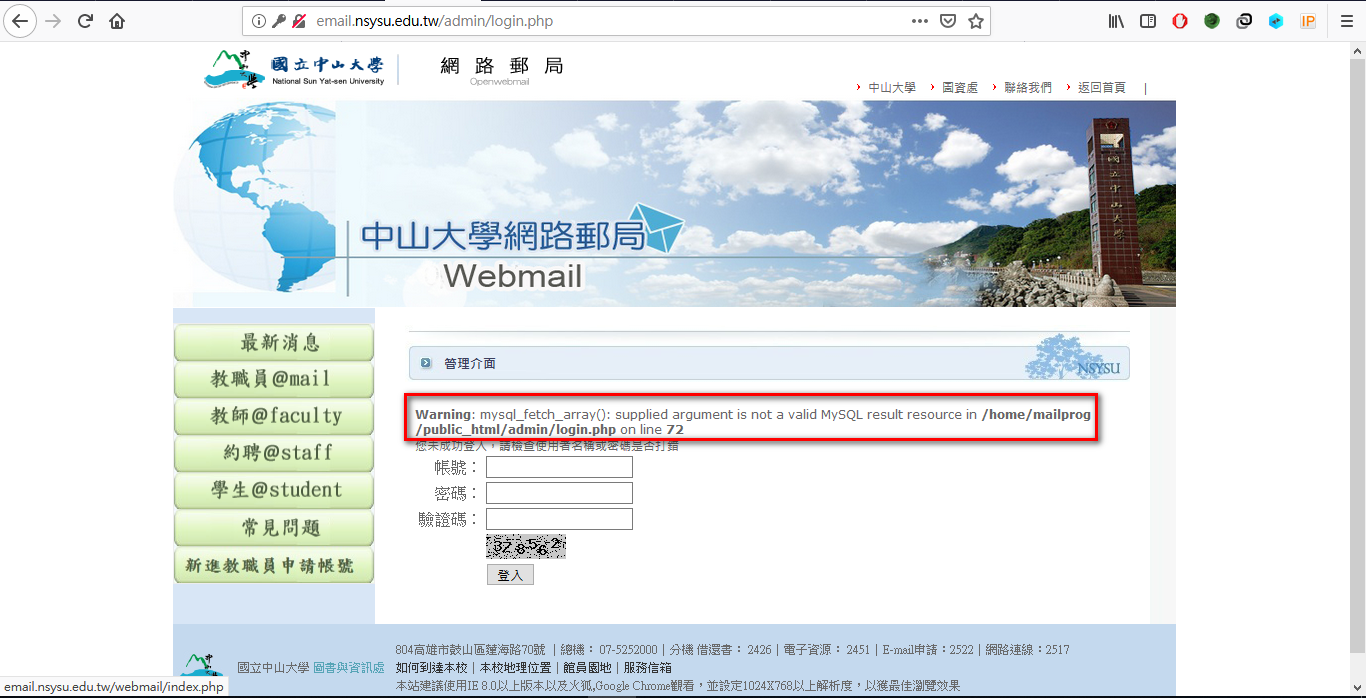Viewport: 1366px width, 698px height.
Task: Click the 登入 login button
Action: pos(510,575)
